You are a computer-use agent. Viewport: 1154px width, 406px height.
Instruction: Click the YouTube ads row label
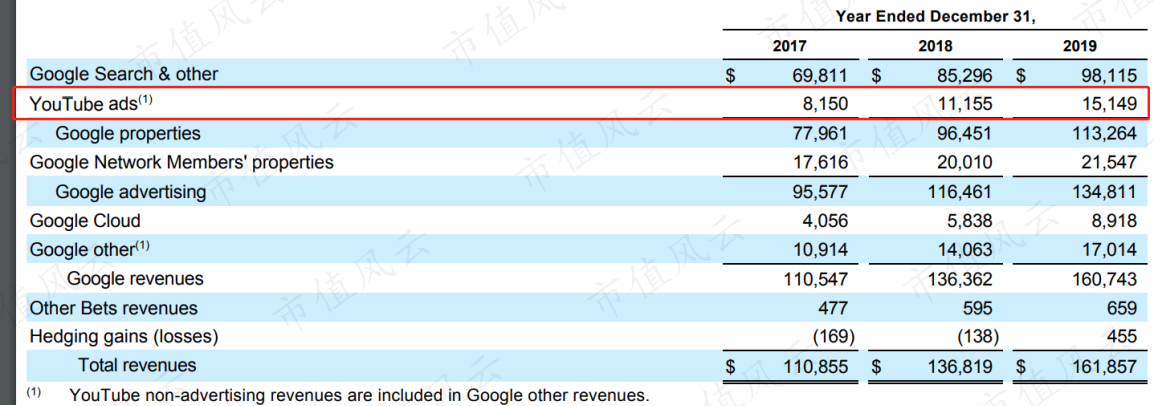click(91, 104)
